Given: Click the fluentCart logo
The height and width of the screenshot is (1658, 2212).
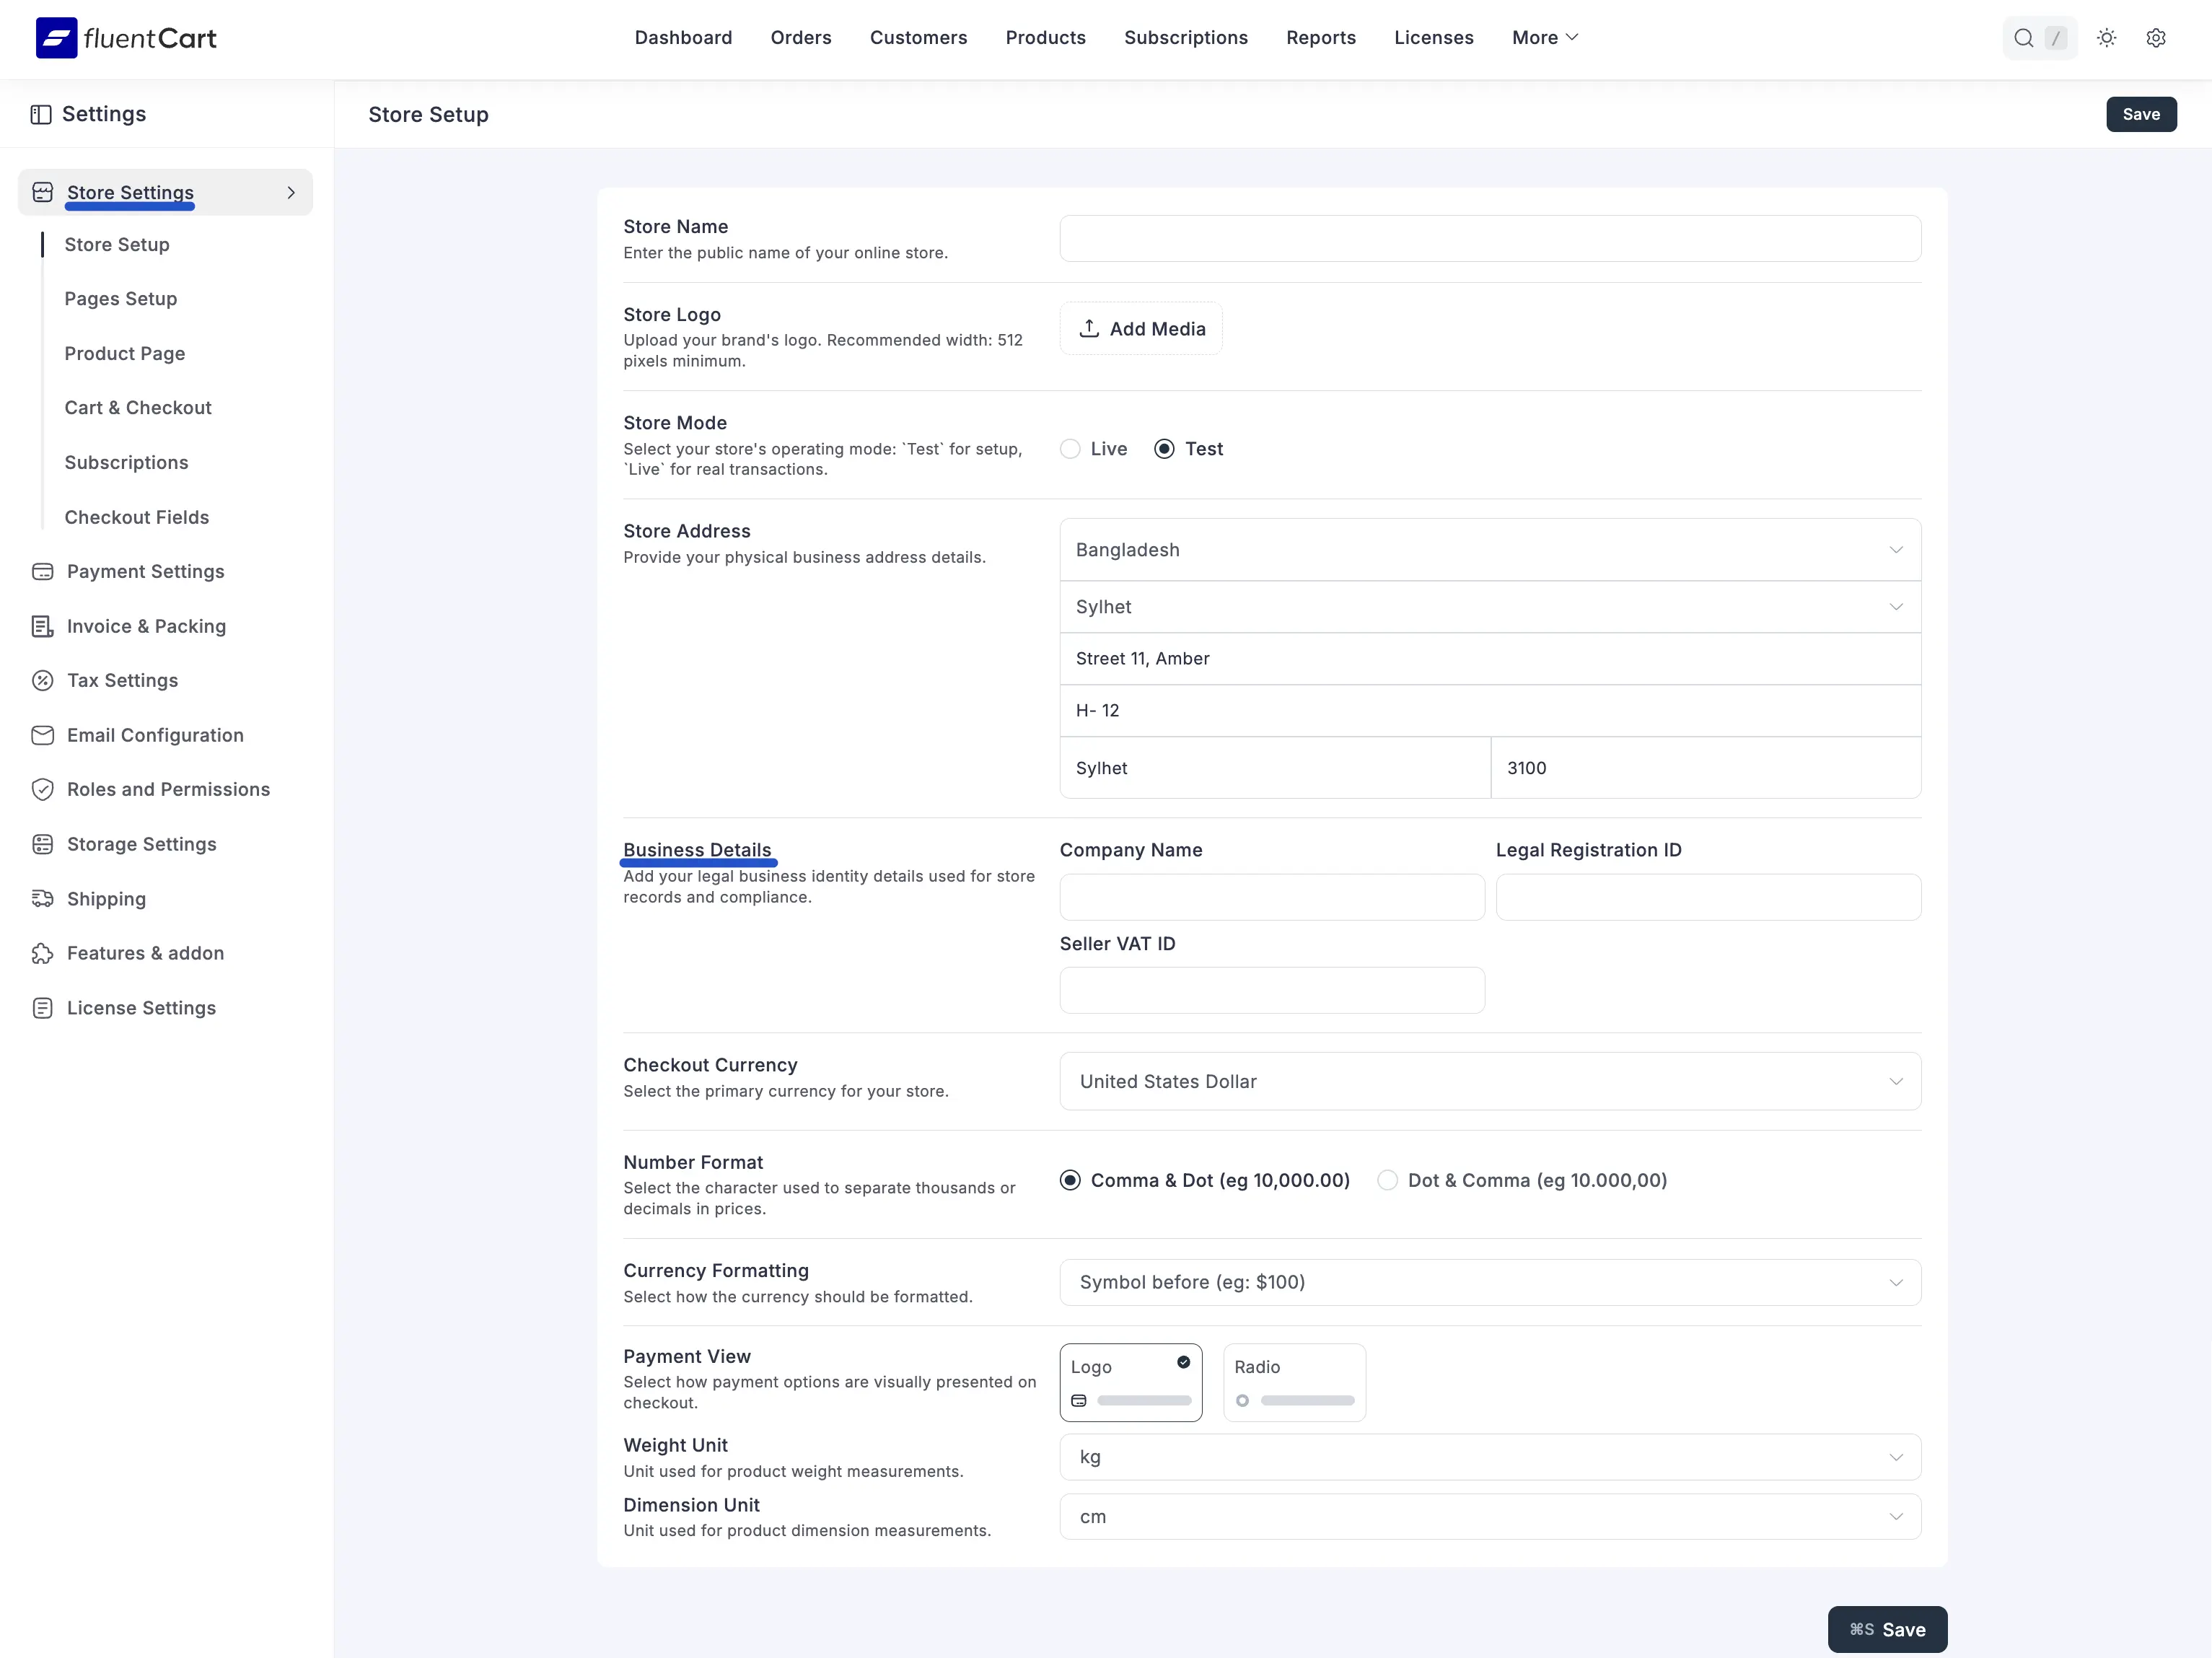Looking at the screenshot, I should tap(126, 38).
